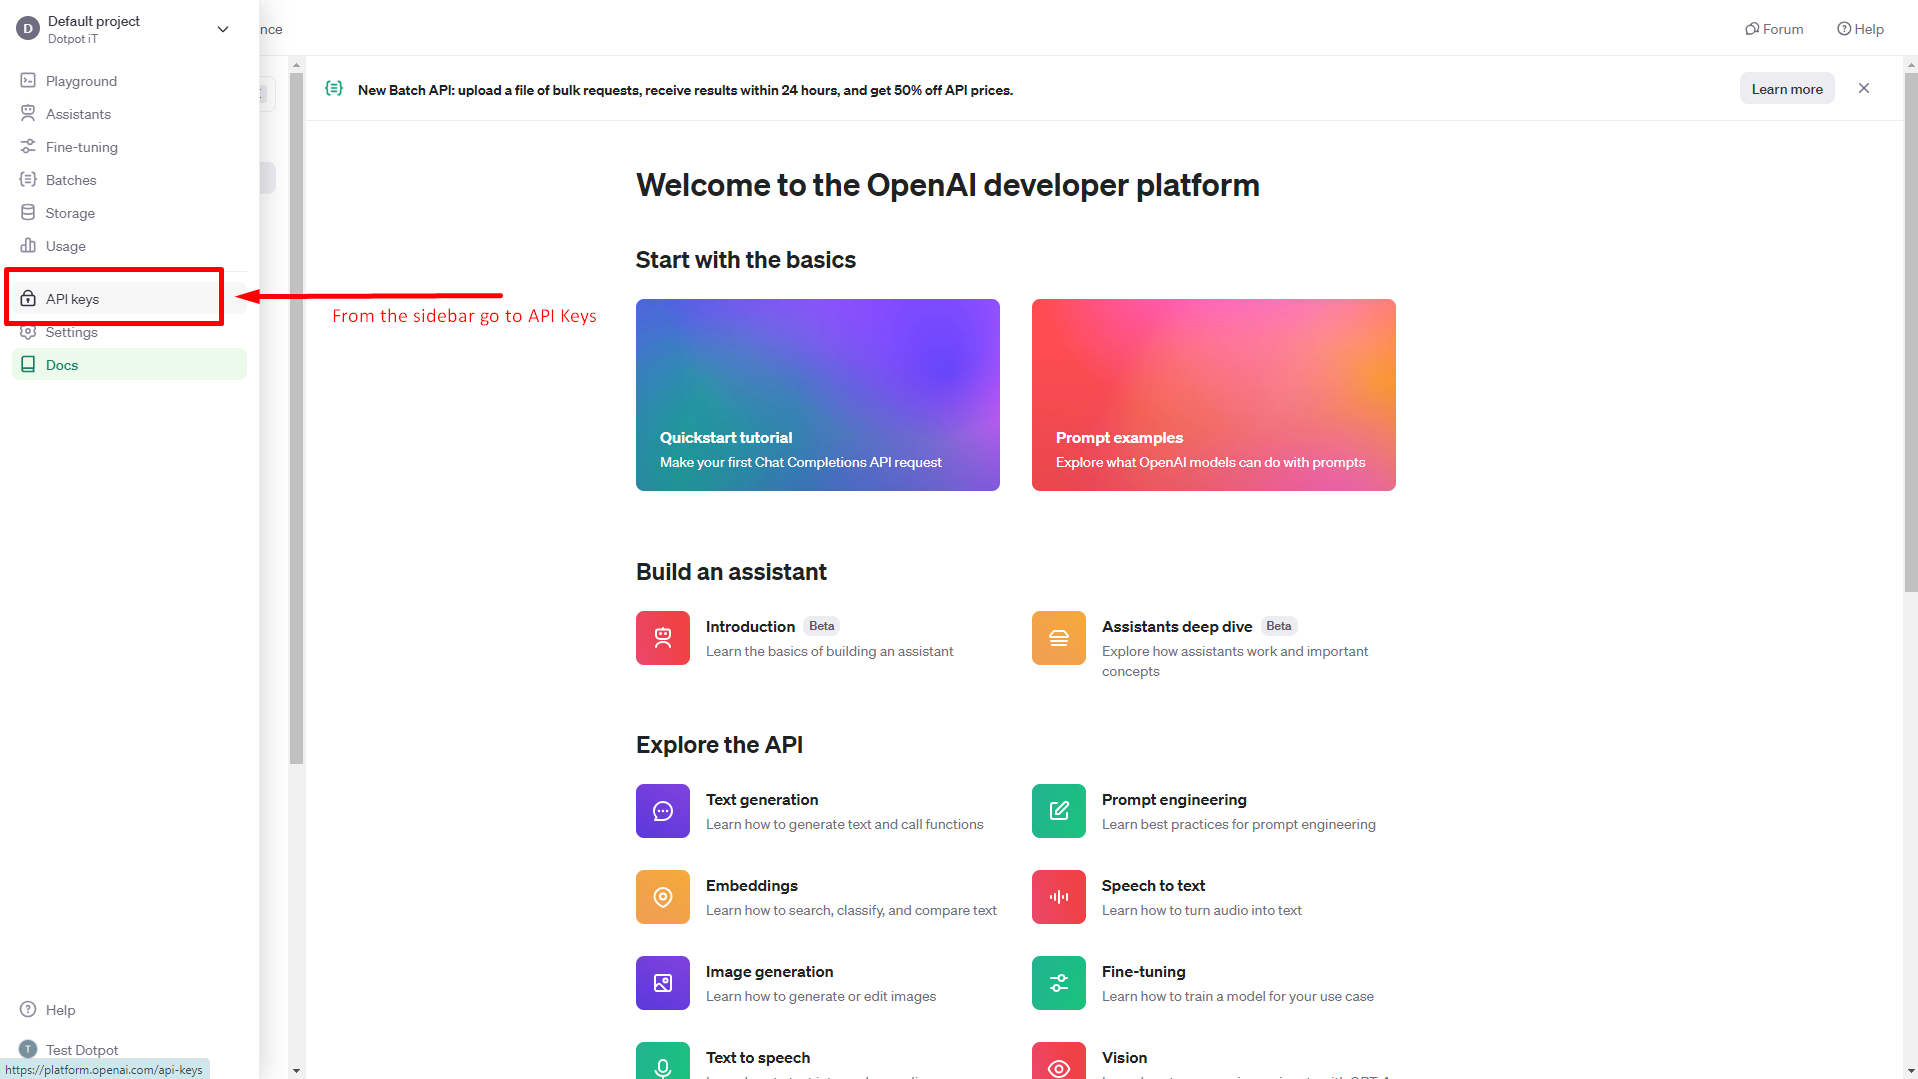Click the Assistants robot icon

tap(28, 113)
